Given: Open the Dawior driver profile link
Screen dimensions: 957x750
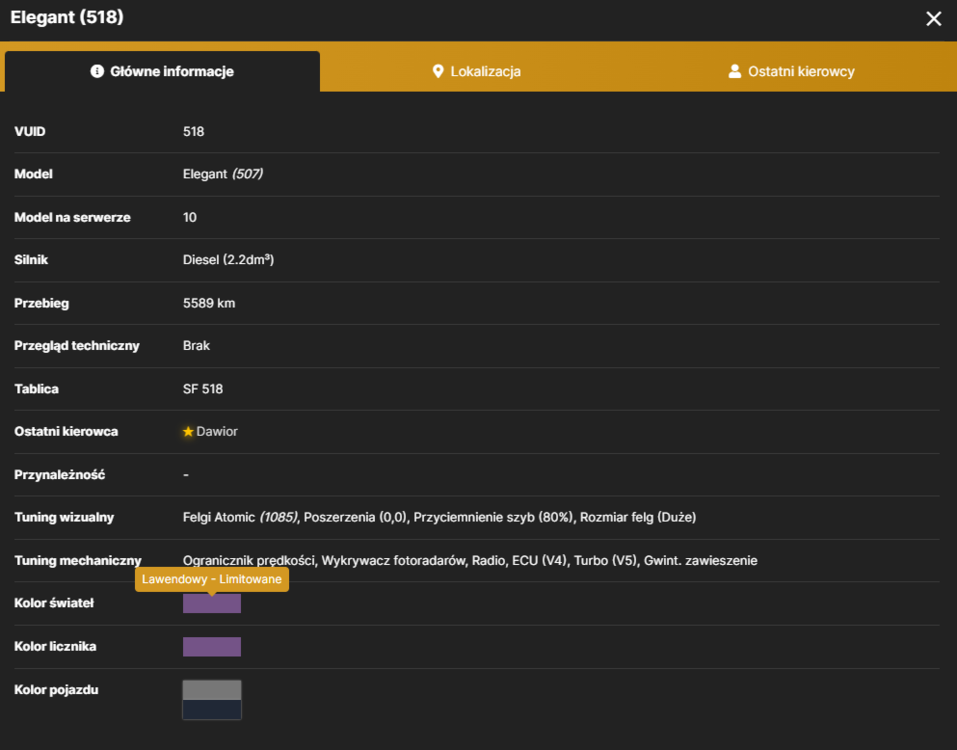Looking at the screenshot, I should pyautogui.click(x=217, y=431).
